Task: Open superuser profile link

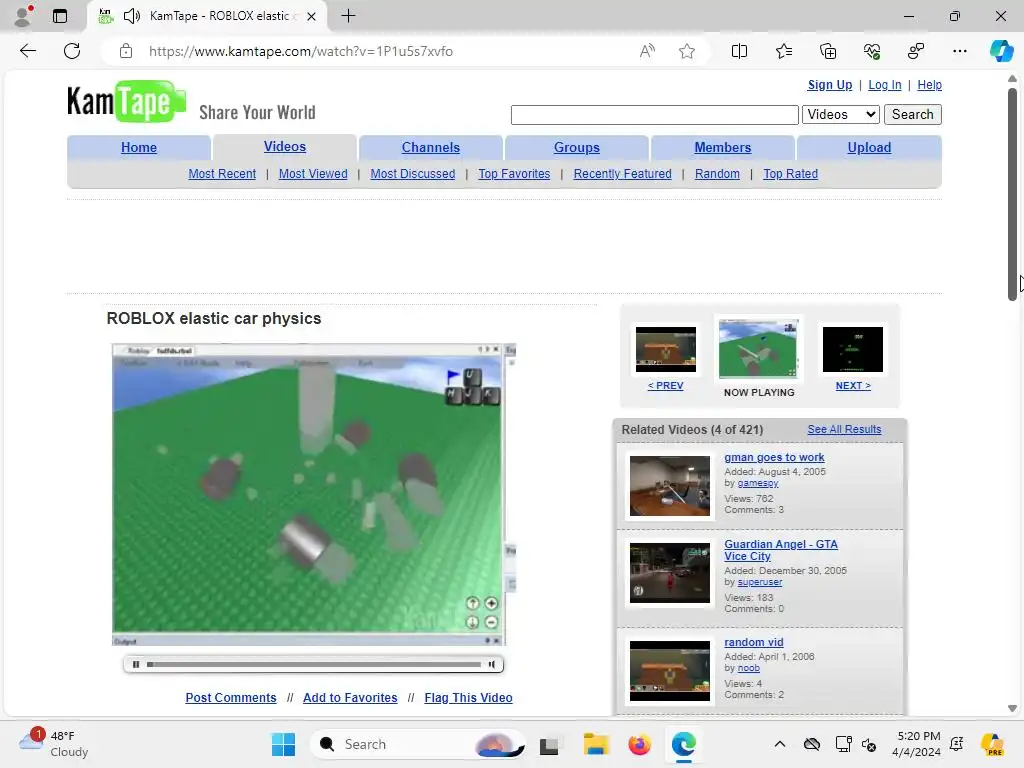Action: pos(760,582)
